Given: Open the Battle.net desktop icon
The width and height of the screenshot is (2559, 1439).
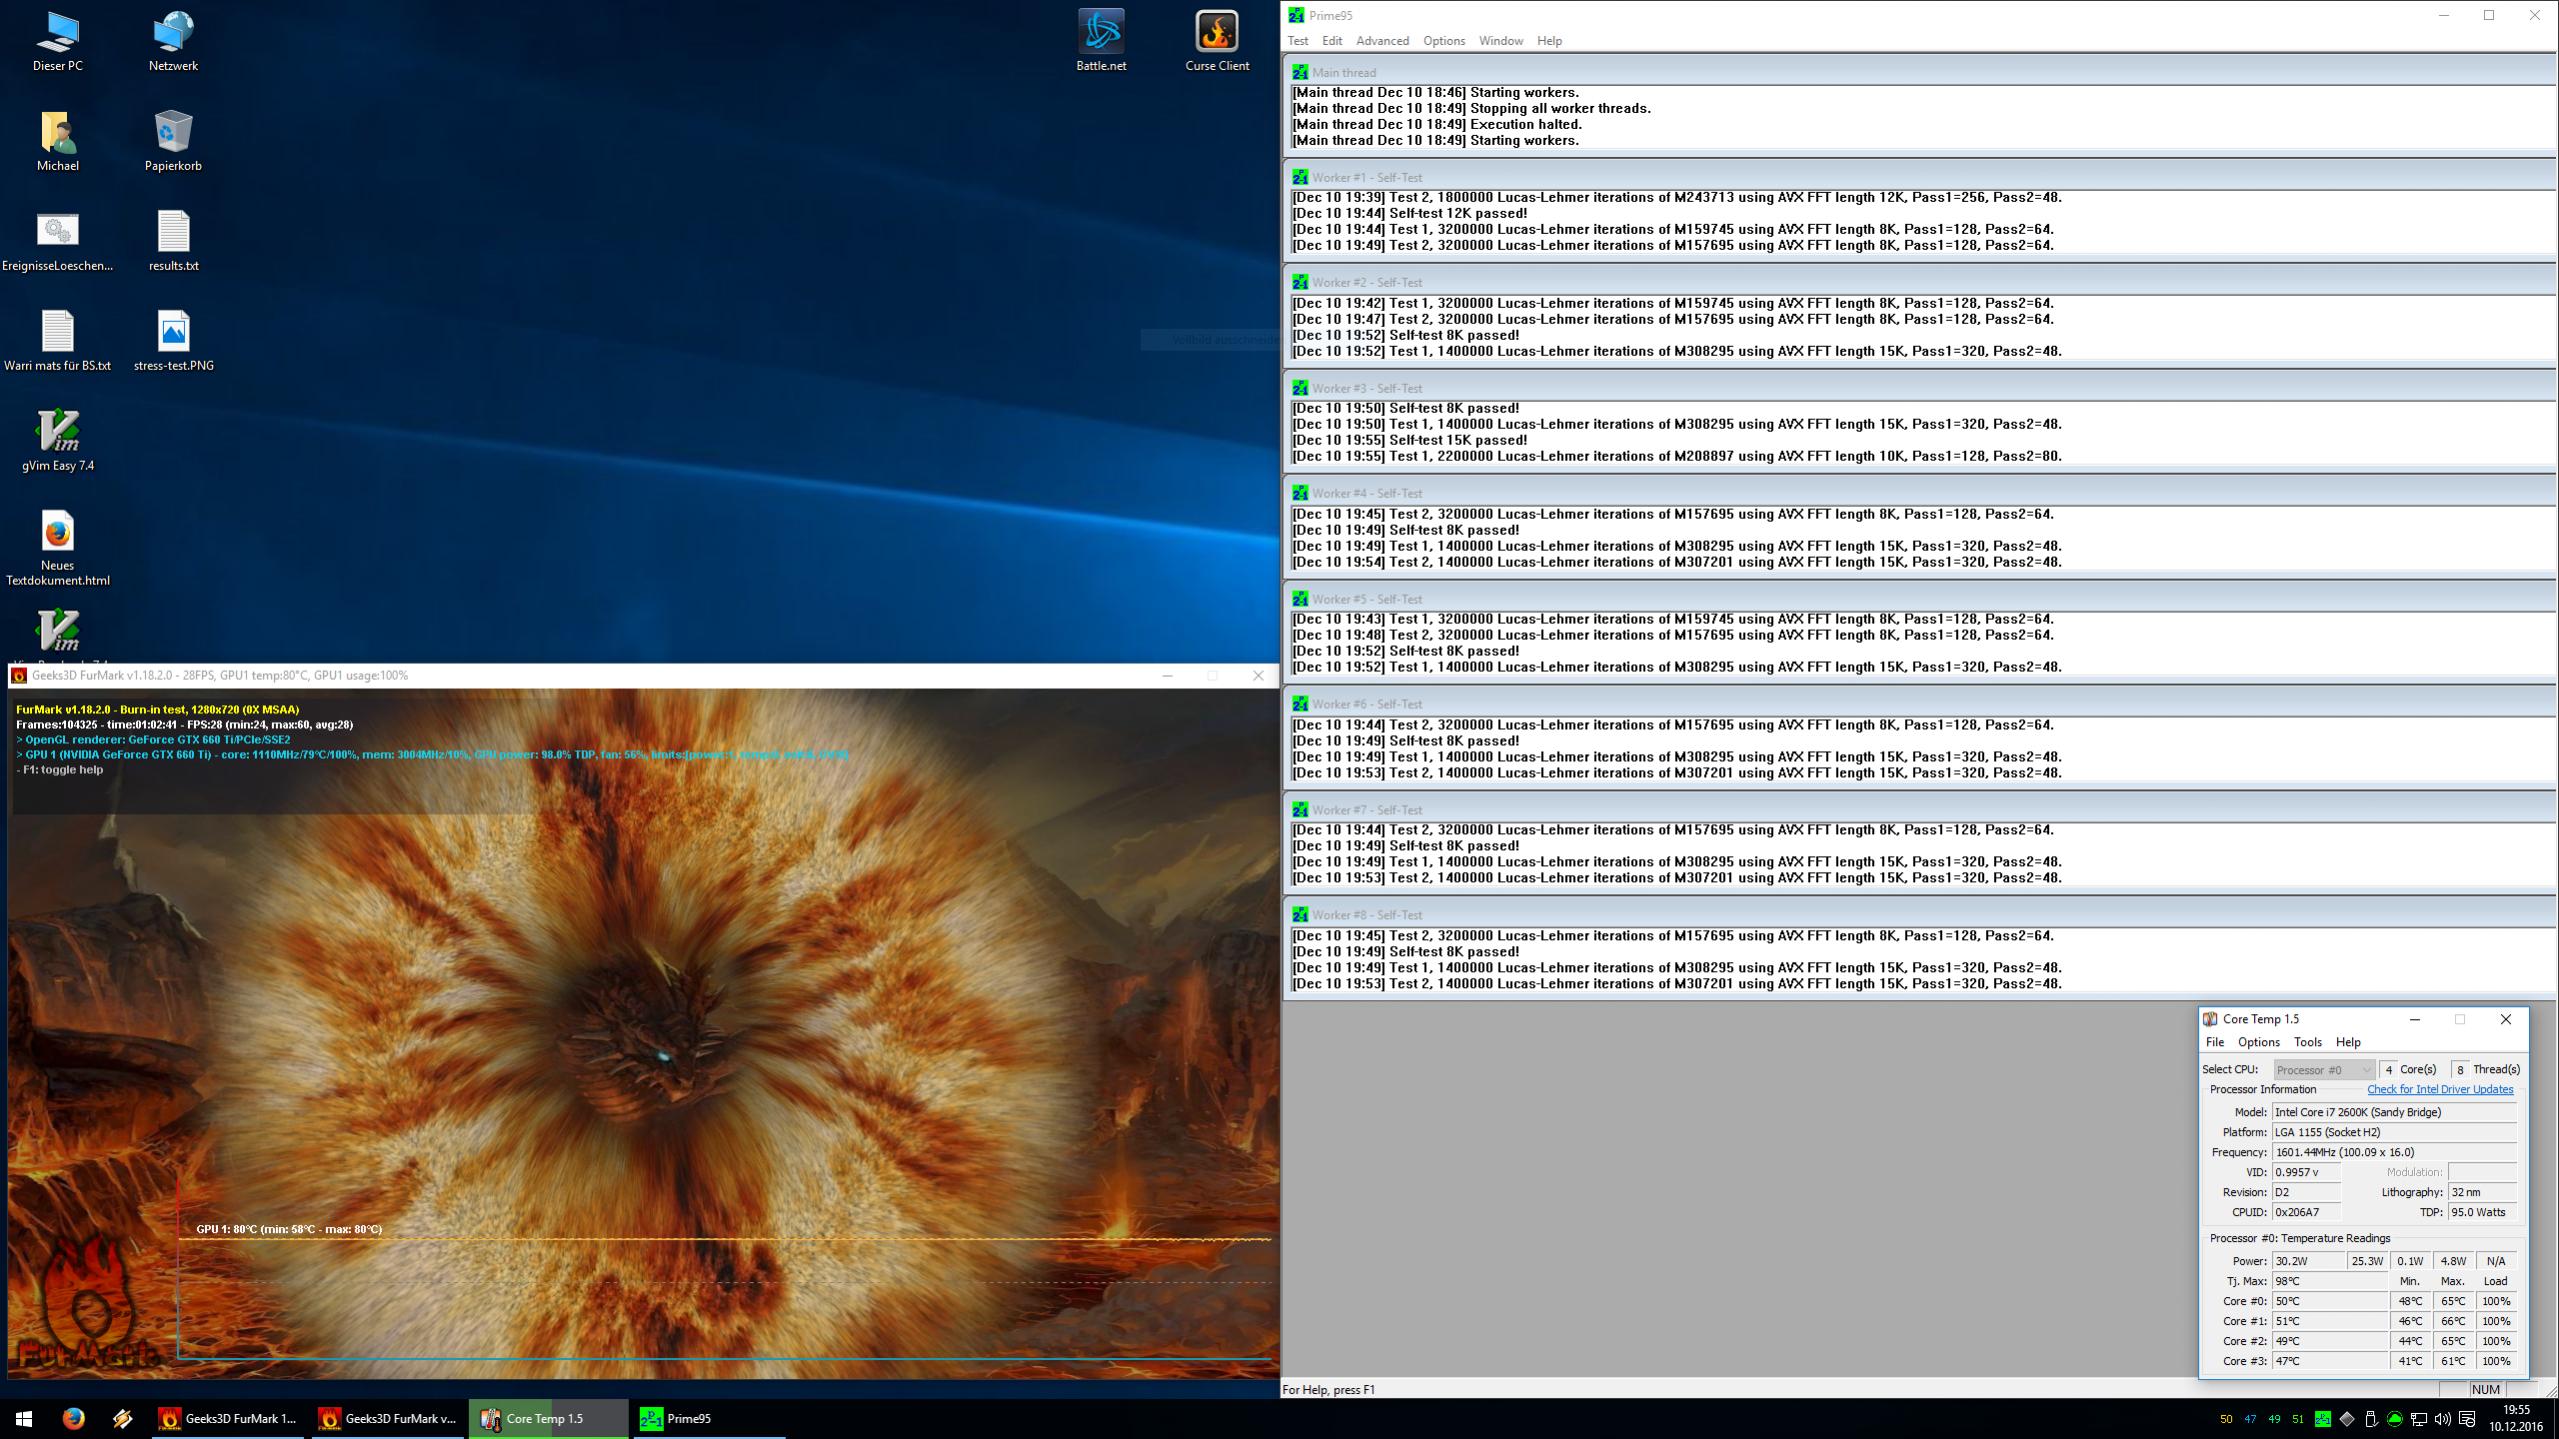Looking at the screenshot, I should pyautogui.click(x=1100, y=32).
